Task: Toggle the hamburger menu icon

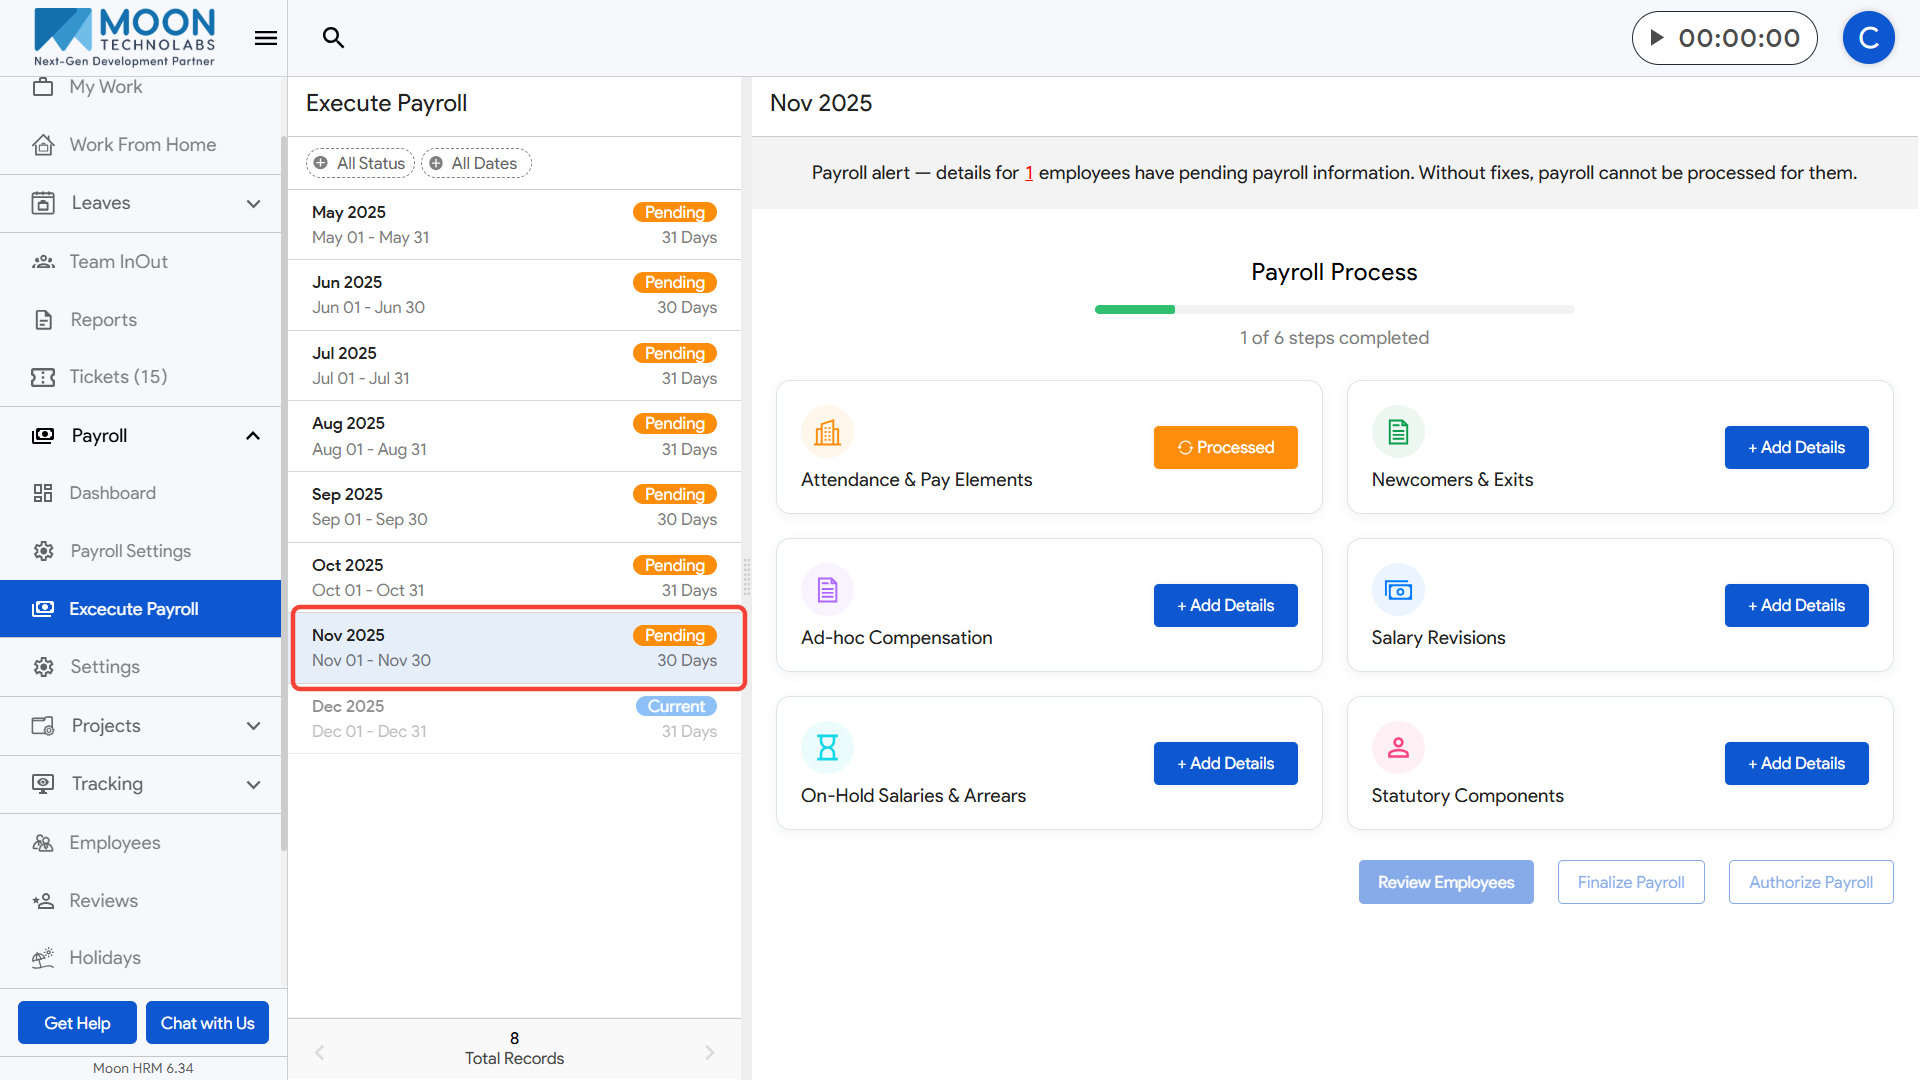Action: point(265,38)
